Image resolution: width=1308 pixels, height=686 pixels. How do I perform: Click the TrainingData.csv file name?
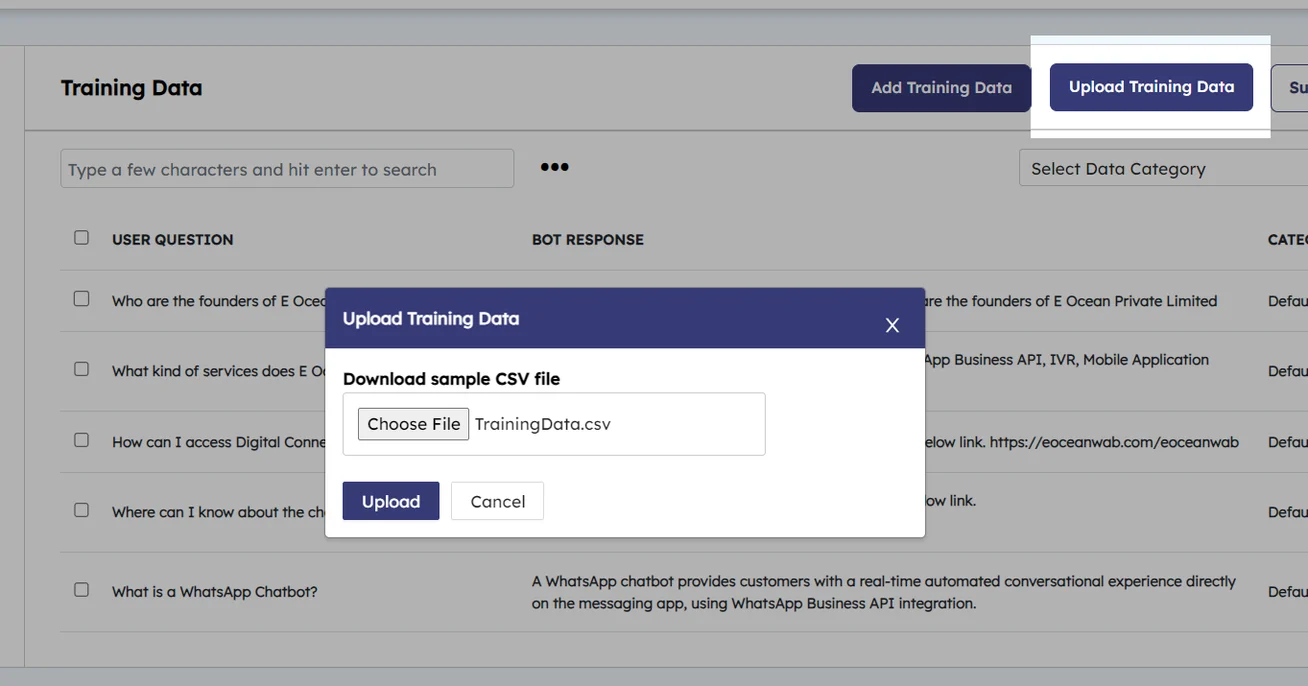[x=542, y=424]
